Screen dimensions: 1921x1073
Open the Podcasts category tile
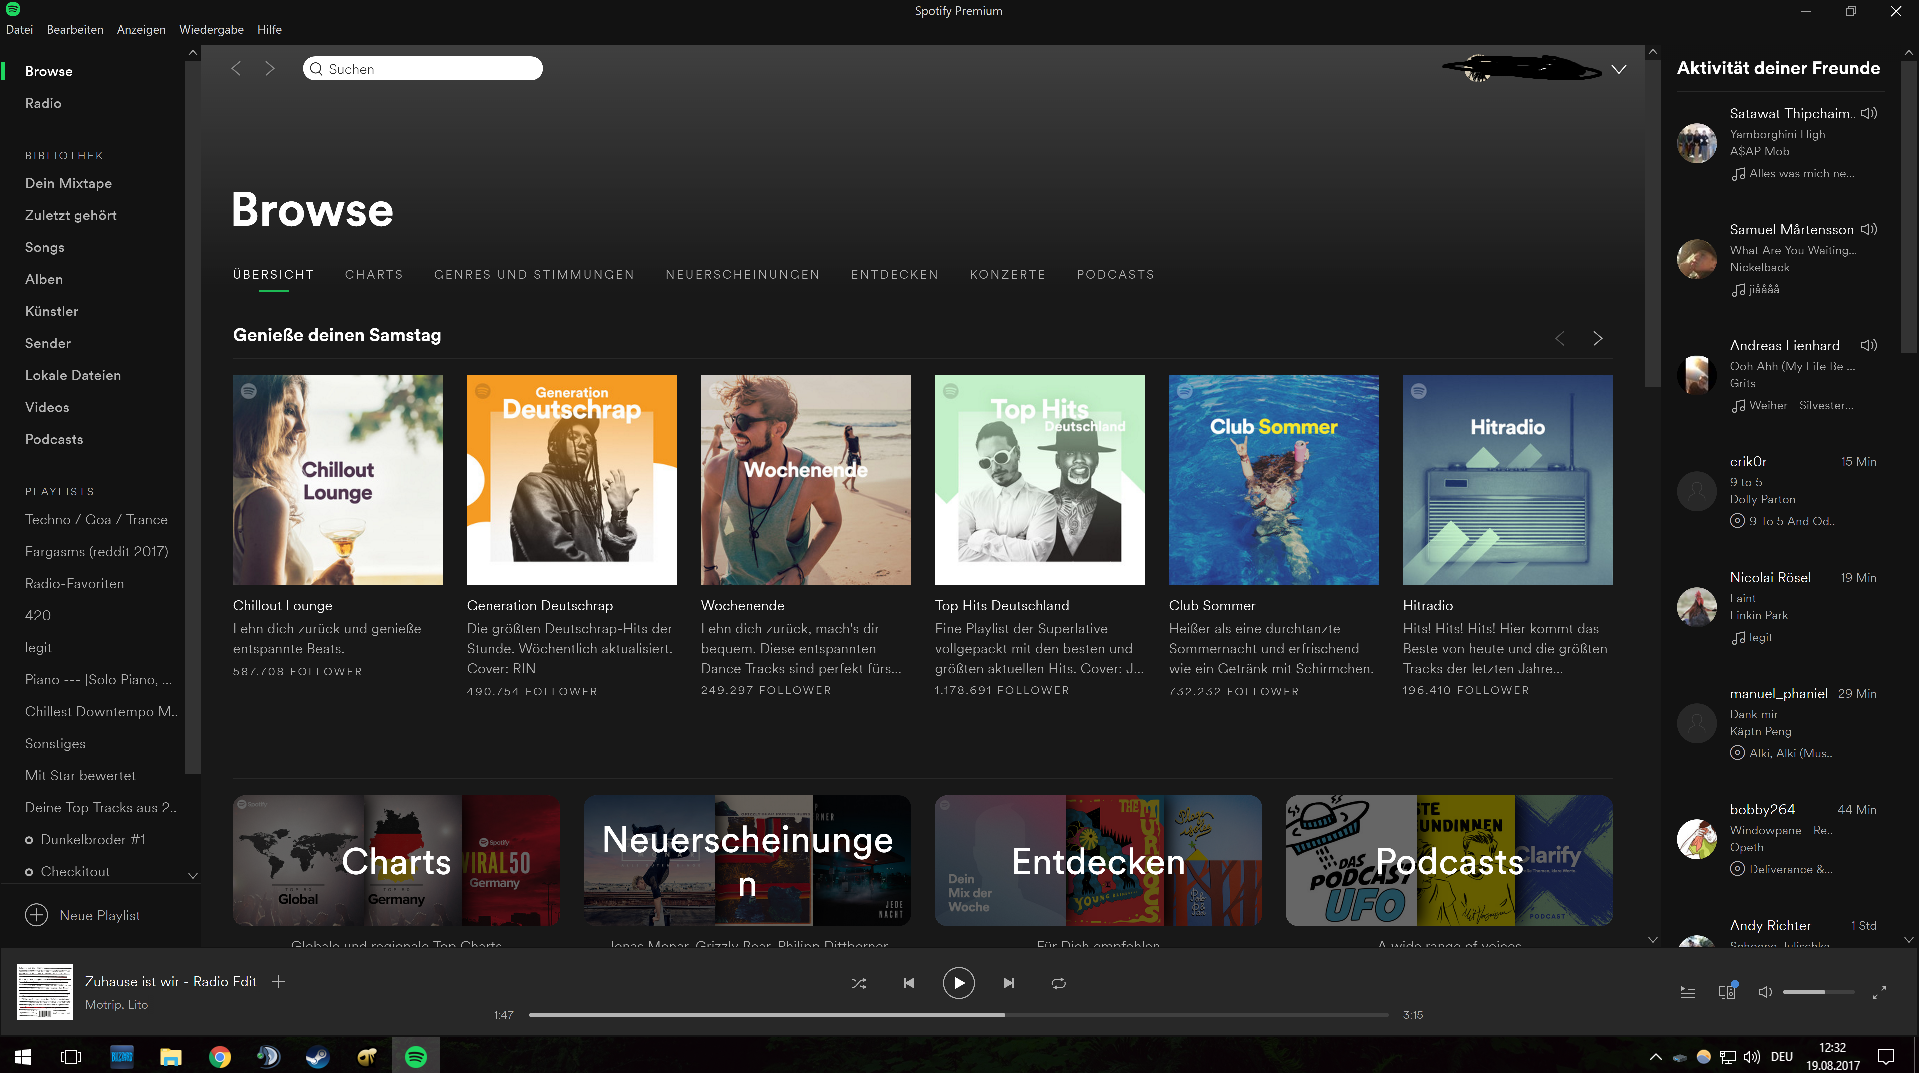pyautogui.click(x=1449, y=861)
